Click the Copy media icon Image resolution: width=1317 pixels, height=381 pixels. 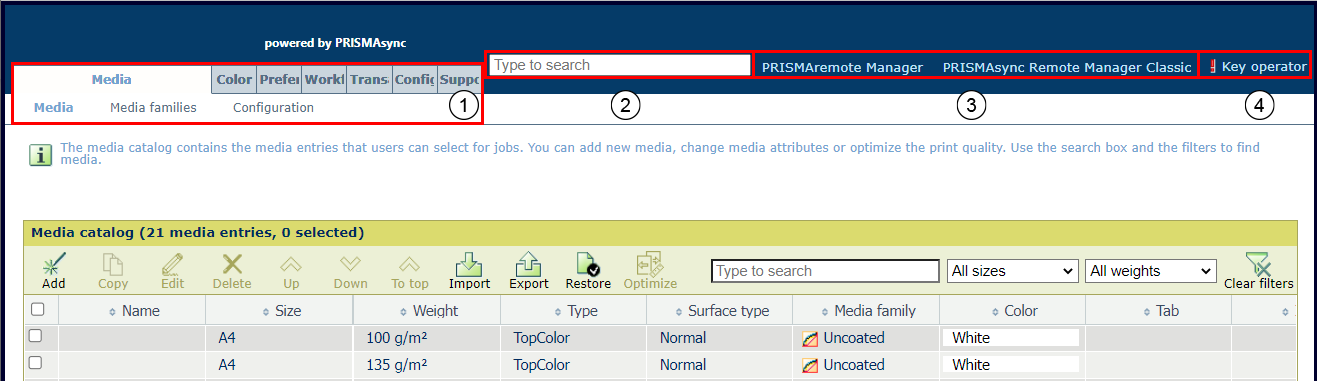point(113,264)
